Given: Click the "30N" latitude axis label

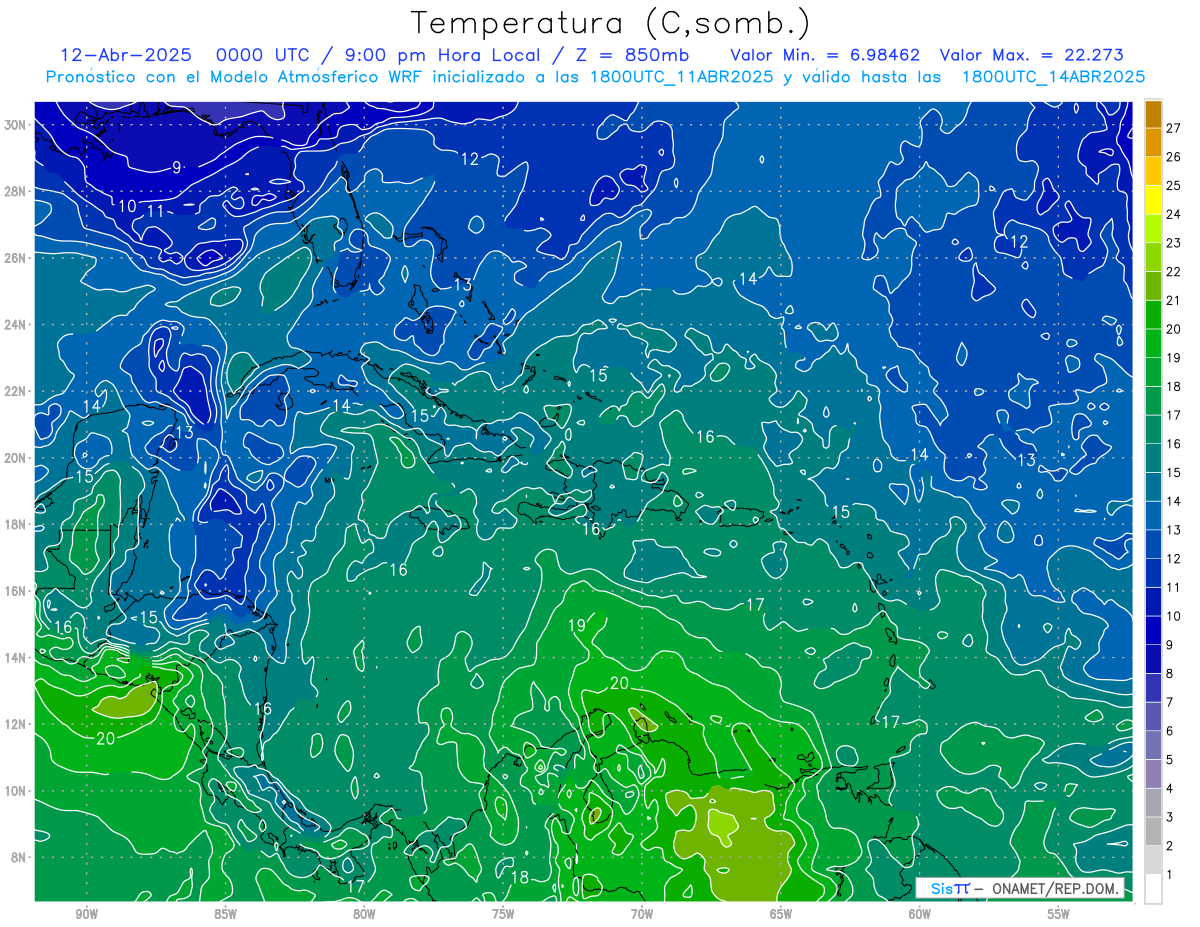Looking at the screenshot, I should click(x=17, y=125).
